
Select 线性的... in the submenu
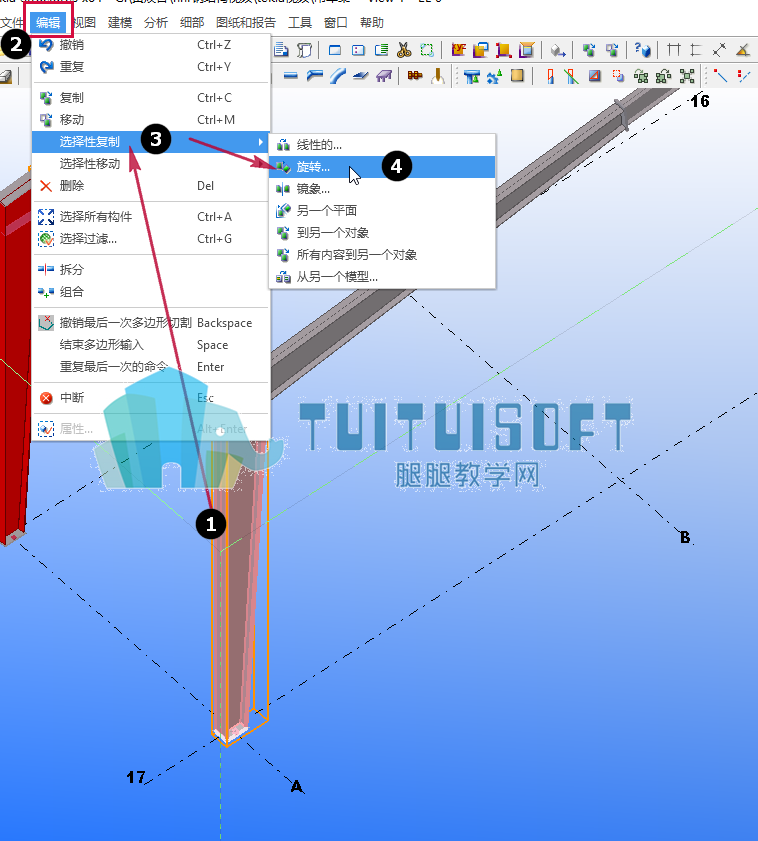382,145
